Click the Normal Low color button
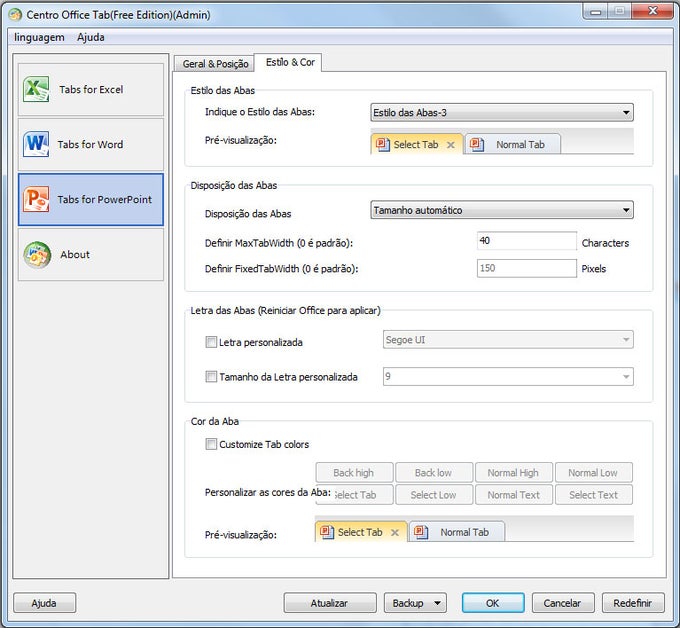The image size is (680, 628). click(x=593, y=473)
